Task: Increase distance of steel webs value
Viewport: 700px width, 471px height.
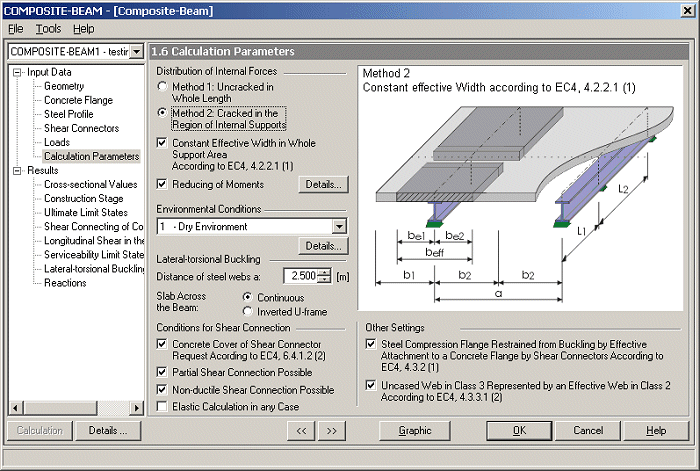Action: pos(325,272)
